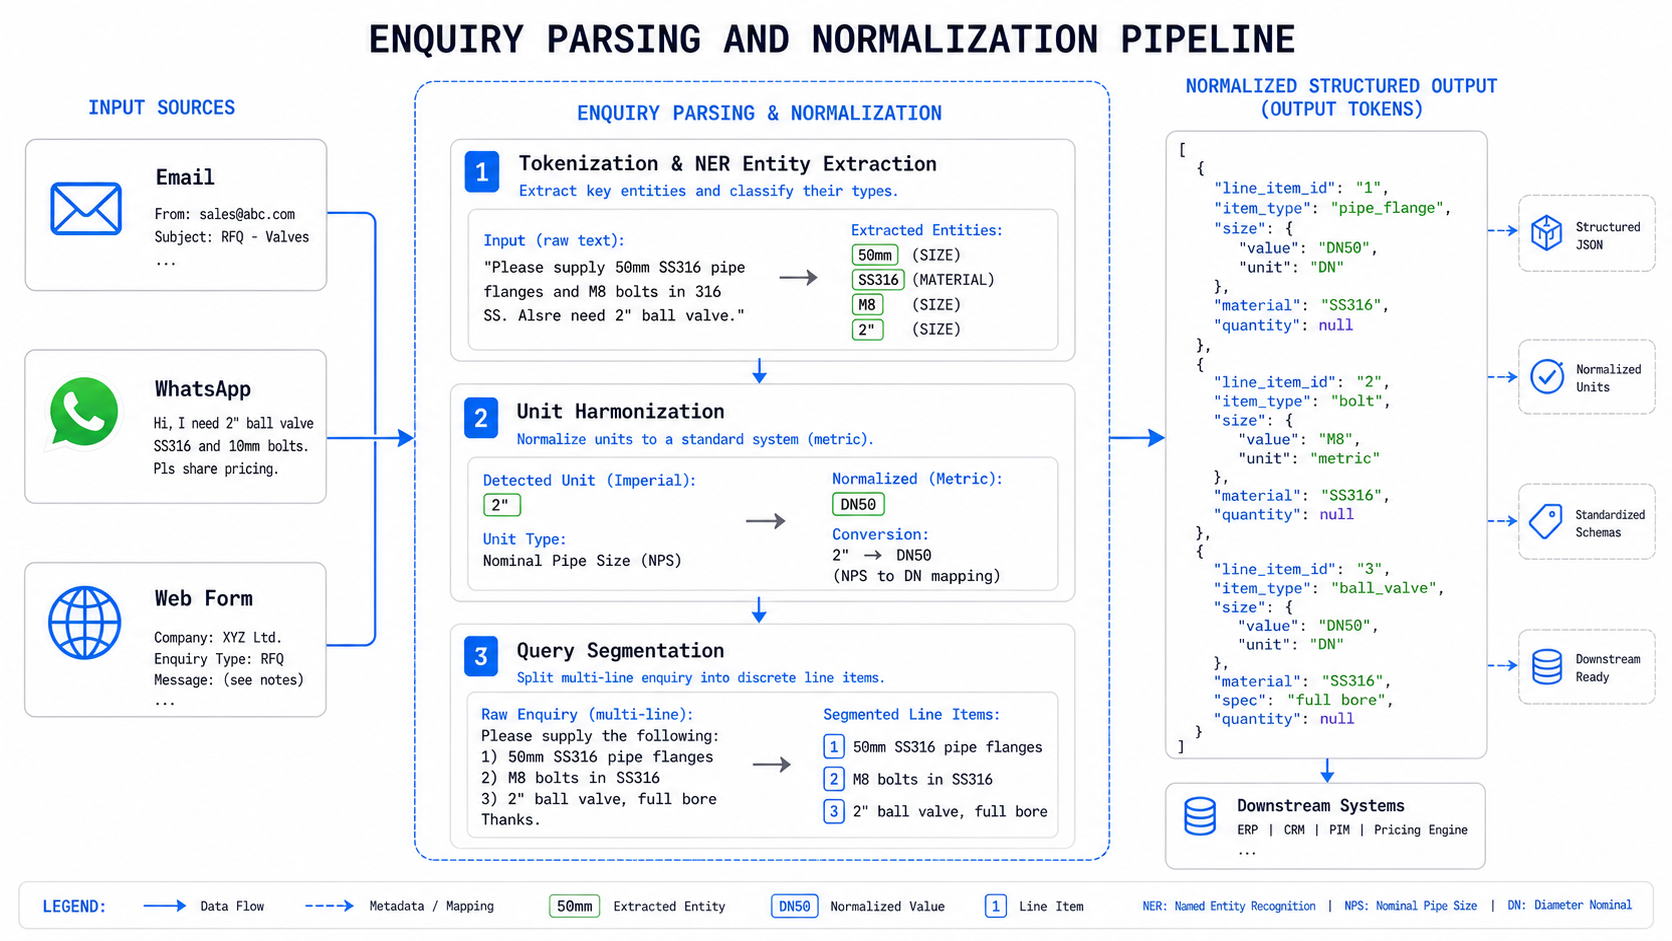Click the Web Form globe icon
This screenshot has width=1672, height=941.
click(85, 623)
